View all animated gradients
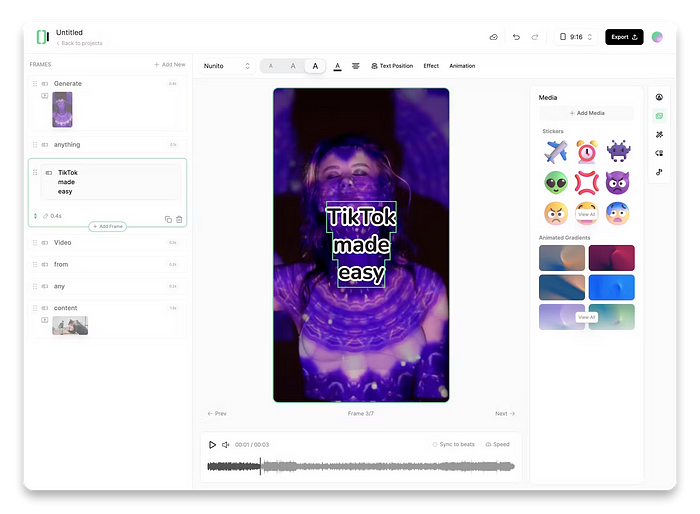The width and height of the screenshot is (700, 514). click(x=587, y=317)
